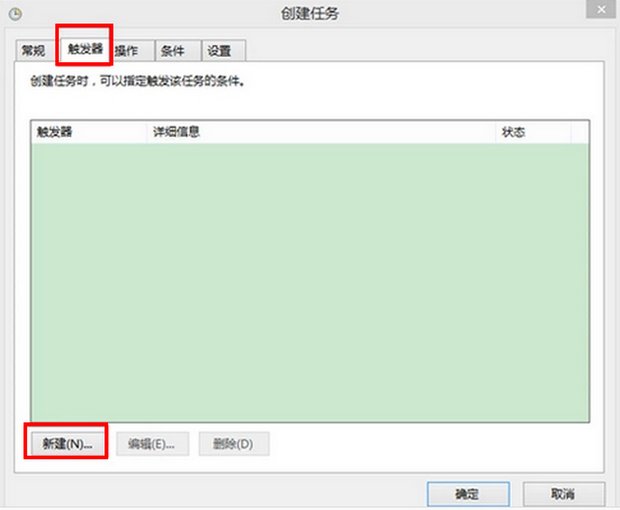Close the 创建任务 dialog window
The image size is (620, 510).
[x=601, y=9]
